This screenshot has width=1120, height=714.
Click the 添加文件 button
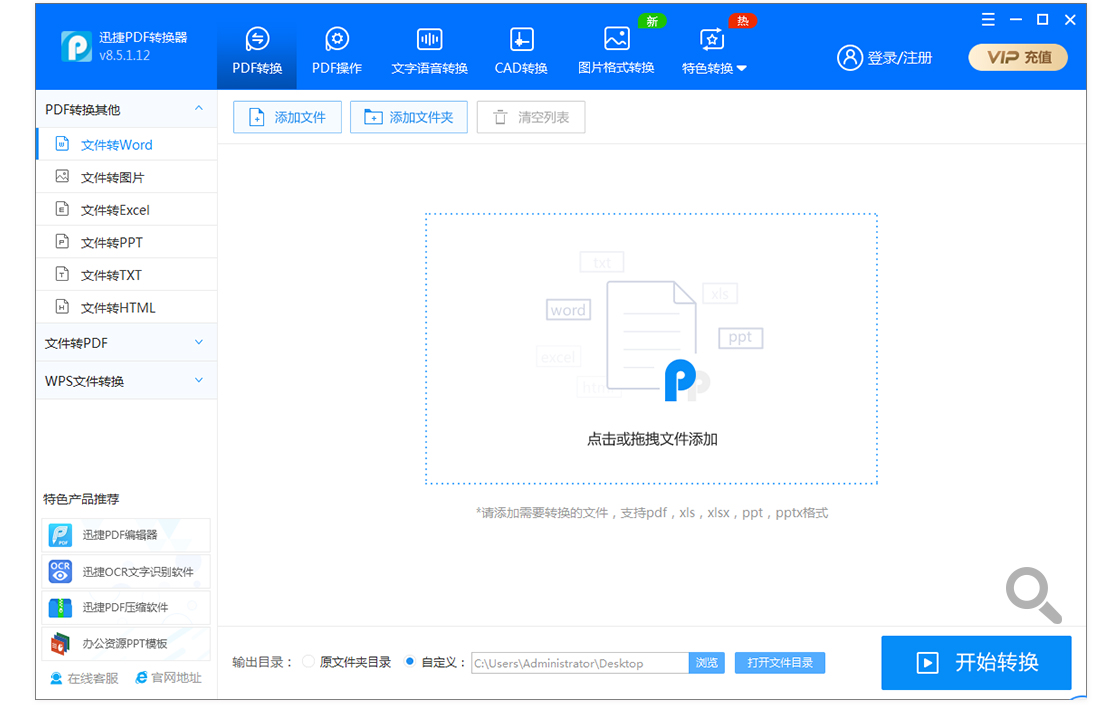pos(287,117)
